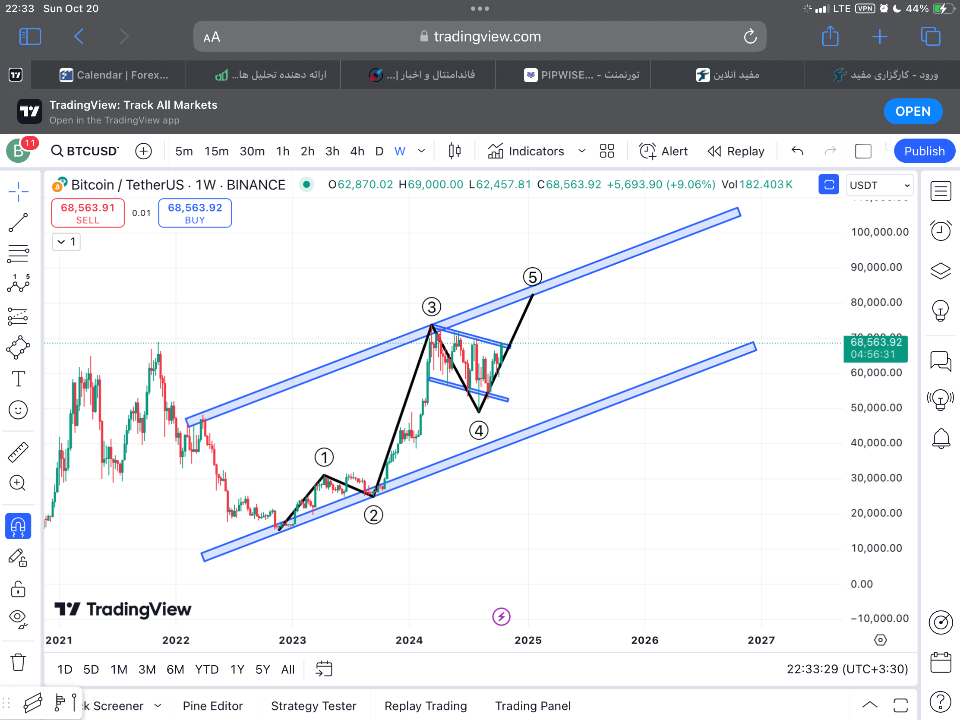Maximize the bottom panel icon
The height and width of the screenshot is (720, 960).
click(x=901, y=705)
